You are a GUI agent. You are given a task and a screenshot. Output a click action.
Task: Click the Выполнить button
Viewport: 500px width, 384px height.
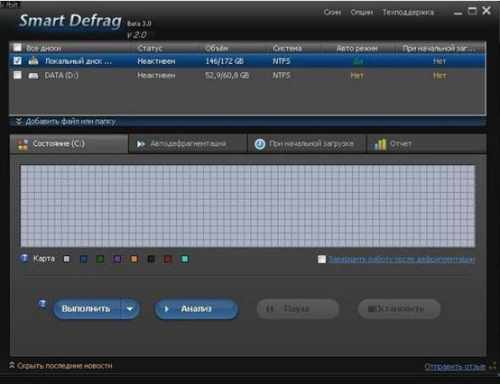click(87, 309)
